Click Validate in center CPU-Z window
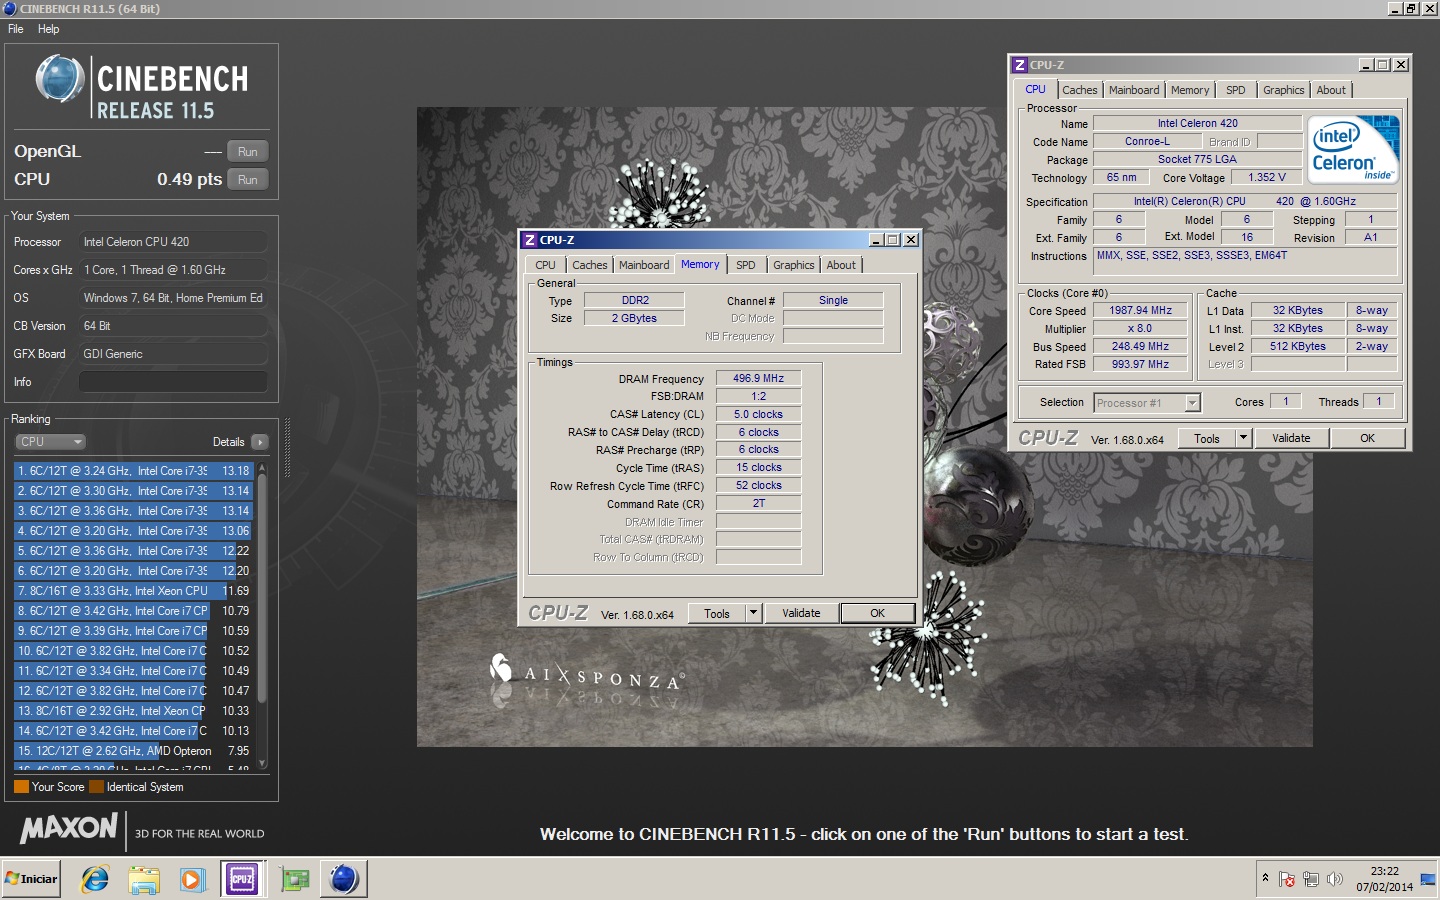 tap(801, 614)
